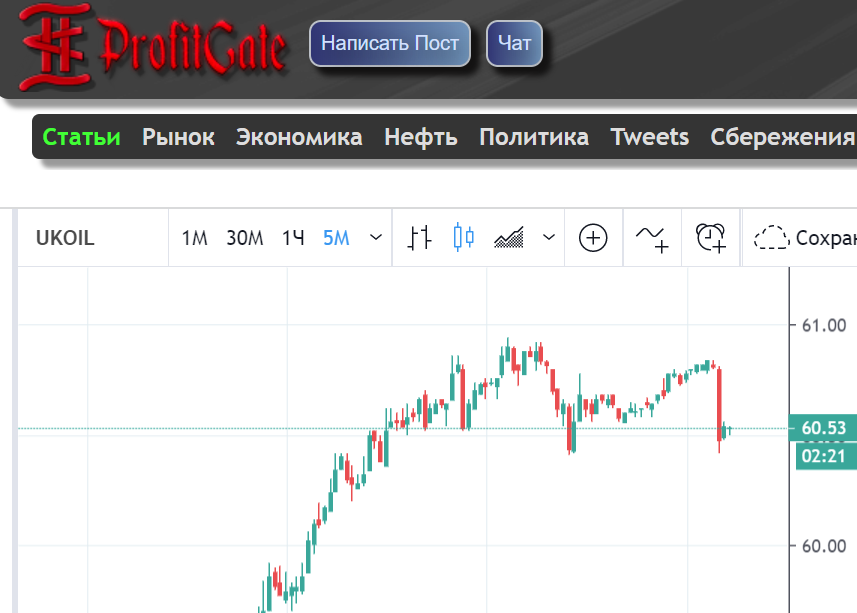
Task: Switch to the 1M timeframe
Action: [x=194, y=238]
